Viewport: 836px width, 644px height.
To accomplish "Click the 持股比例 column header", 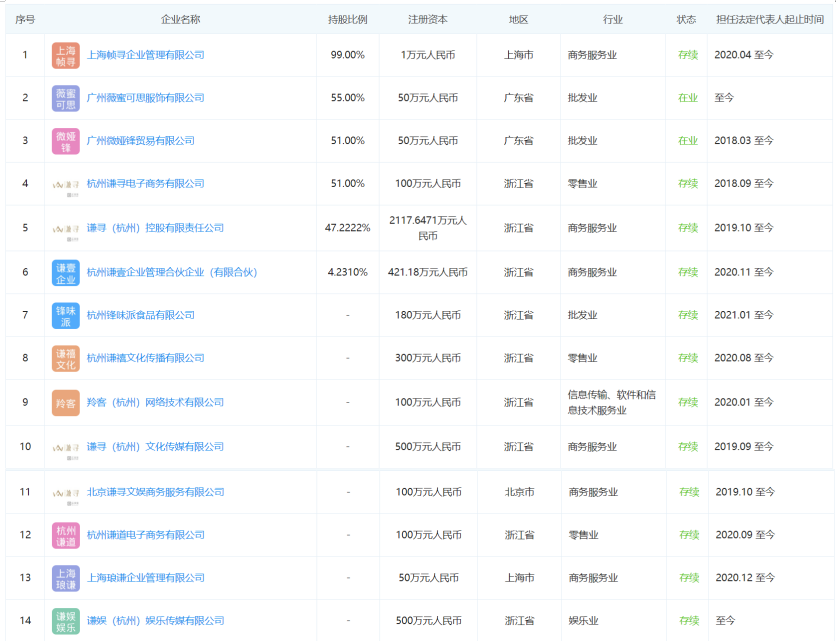I will click(347, 19).
